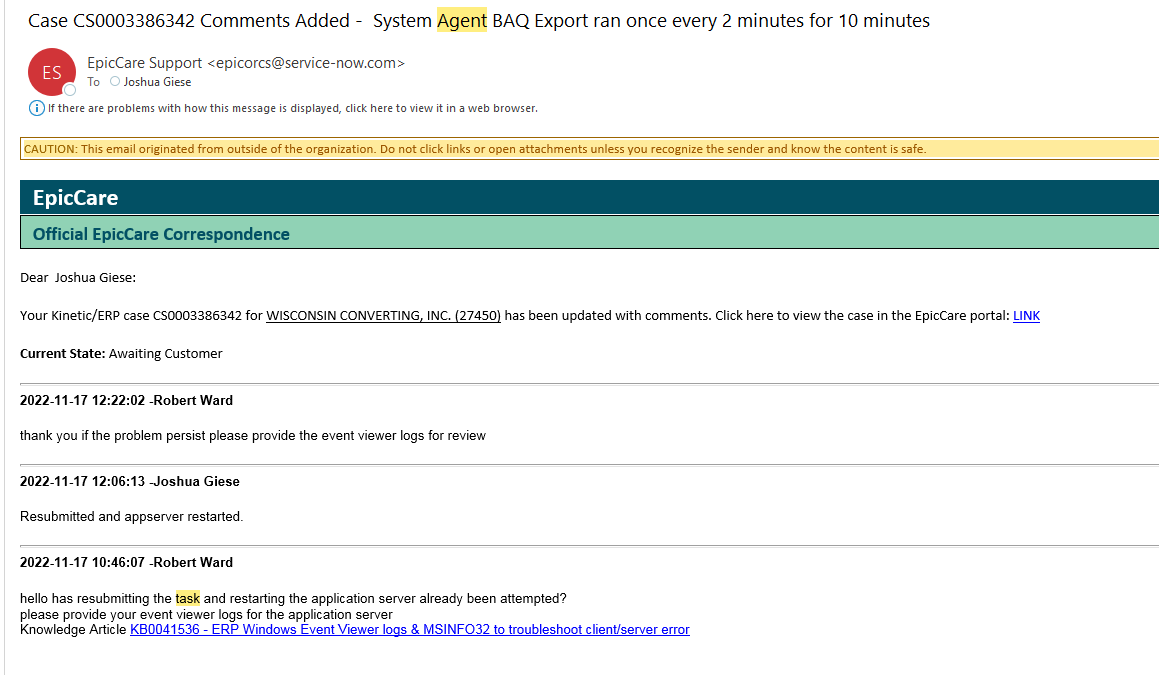Click the 2022-11-17 12:06:13 Joshua Giese comment header
1159x675 pixels.
coord(129,482)
